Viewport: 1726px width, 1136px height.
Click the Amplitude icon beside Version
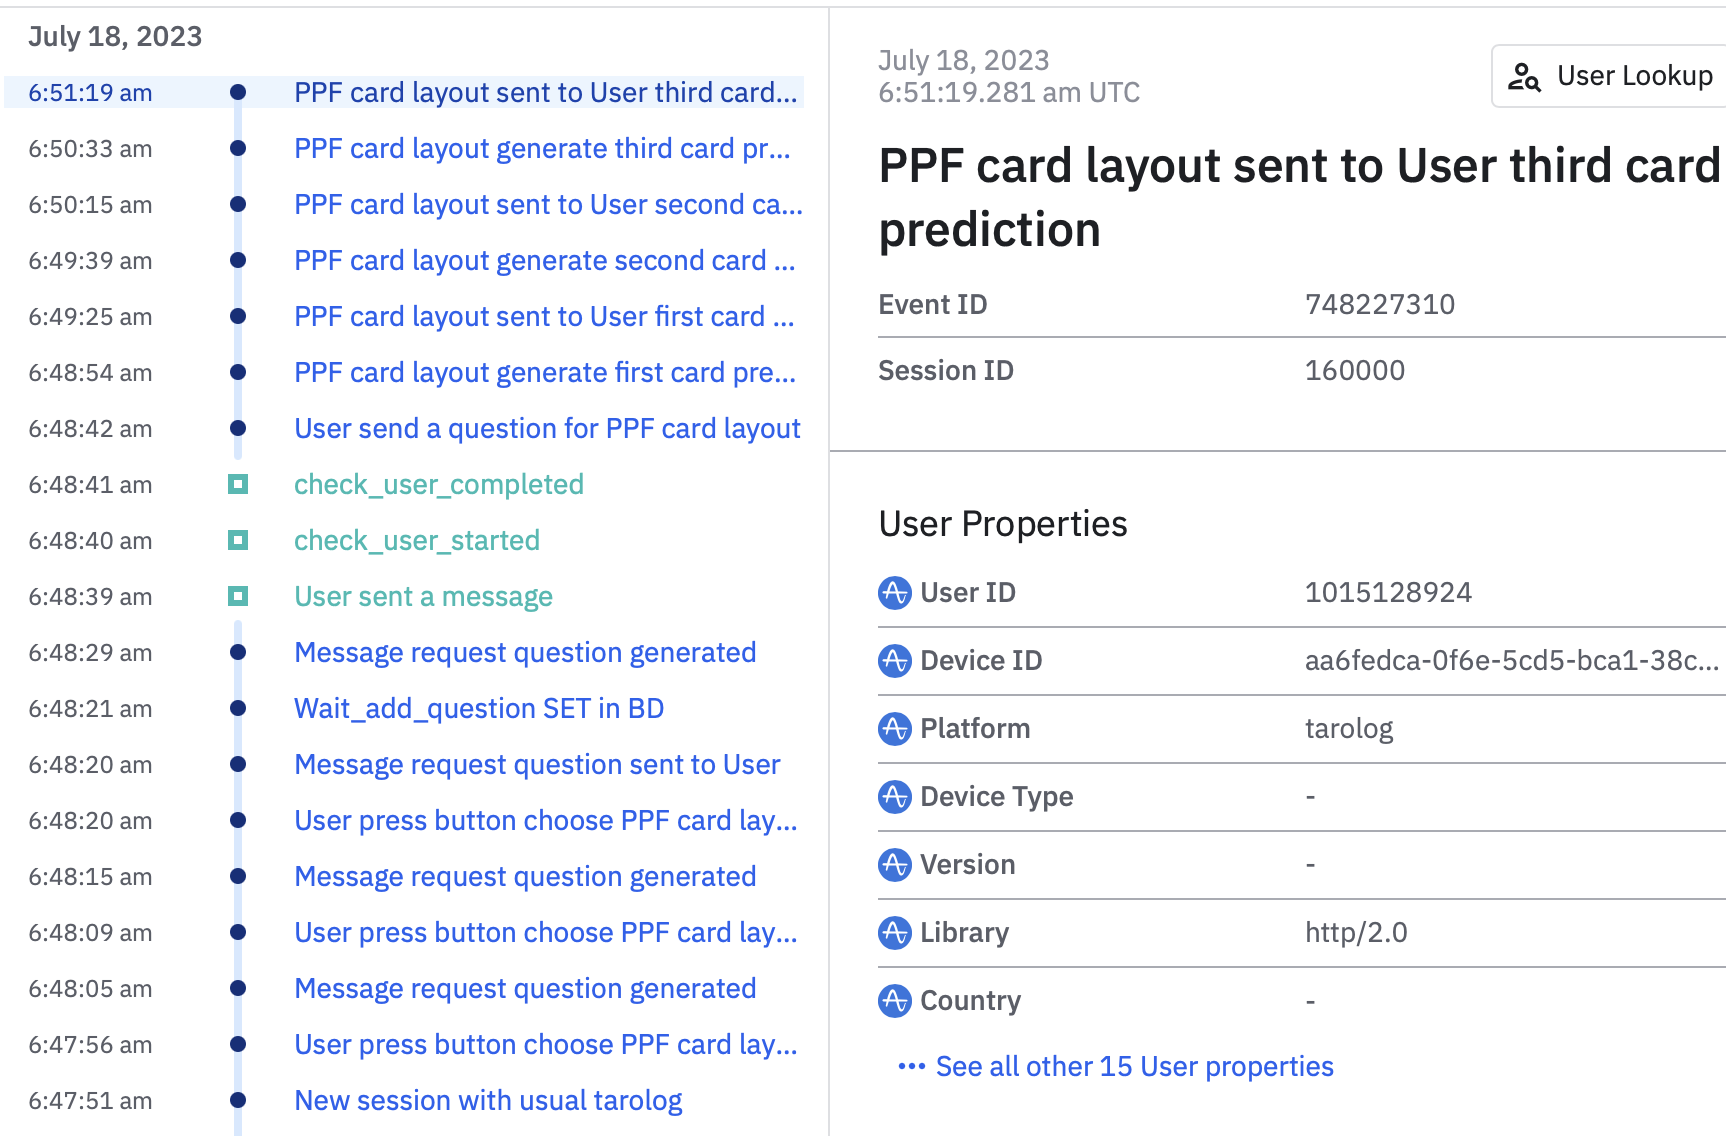[894, 865]
